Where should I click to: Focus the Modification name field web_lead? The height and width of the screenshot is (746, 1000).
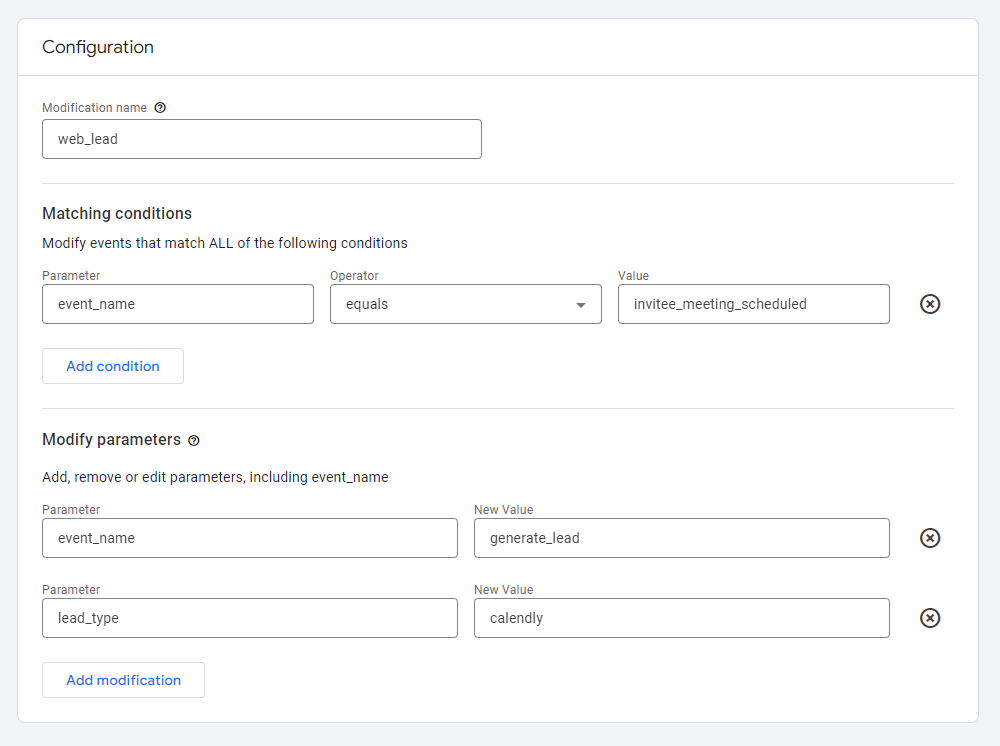[x=261, y=139]
